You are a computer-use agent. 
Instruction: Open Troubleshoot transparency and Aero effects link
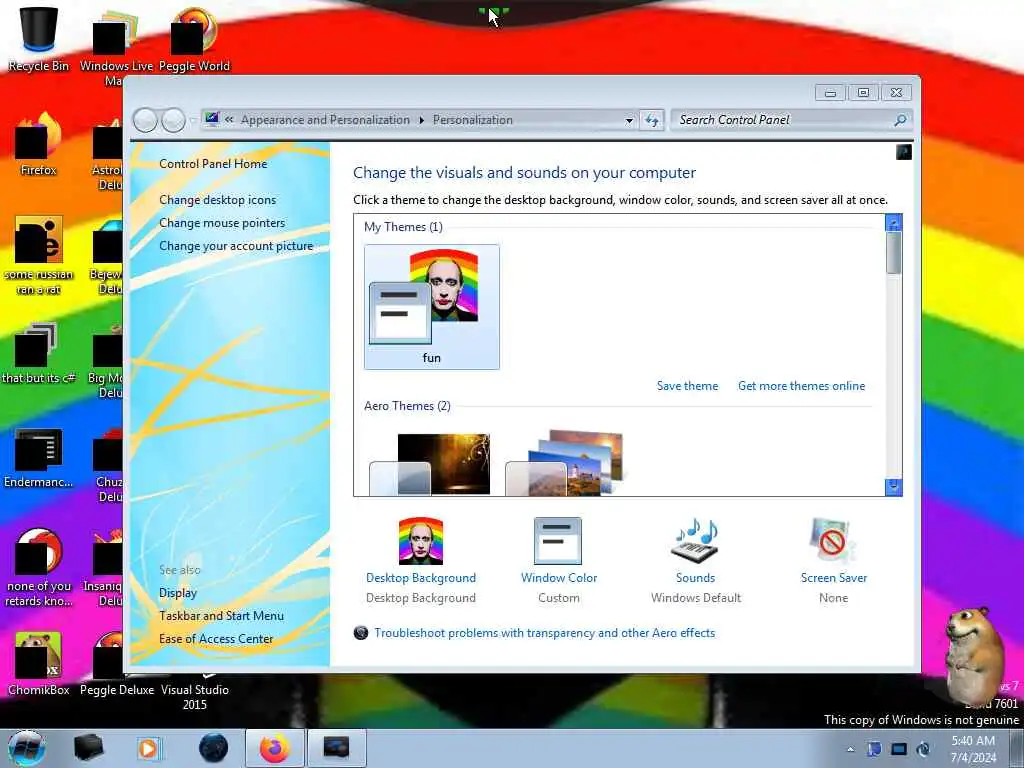tap(544, 633)
